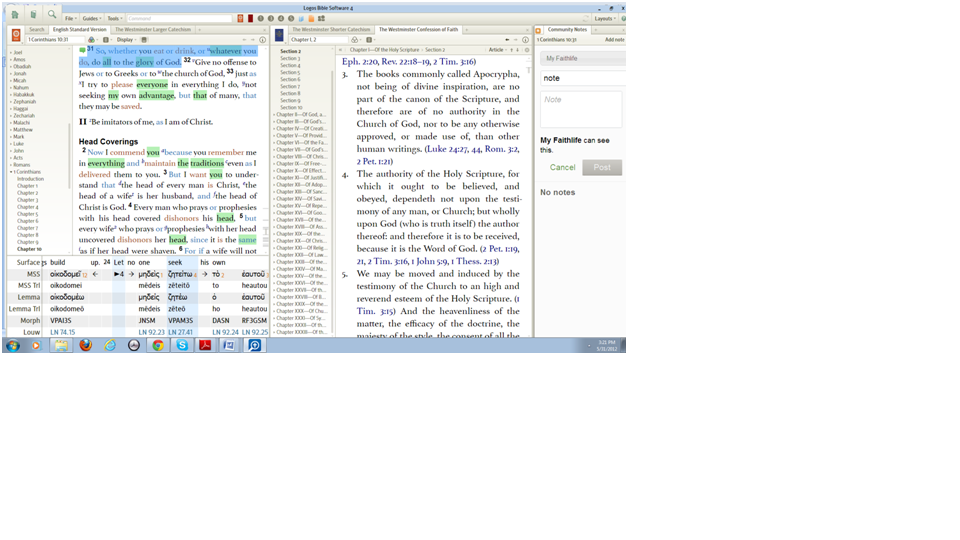
Task: Open the Home page icon
Action: (x=15, y=15)
